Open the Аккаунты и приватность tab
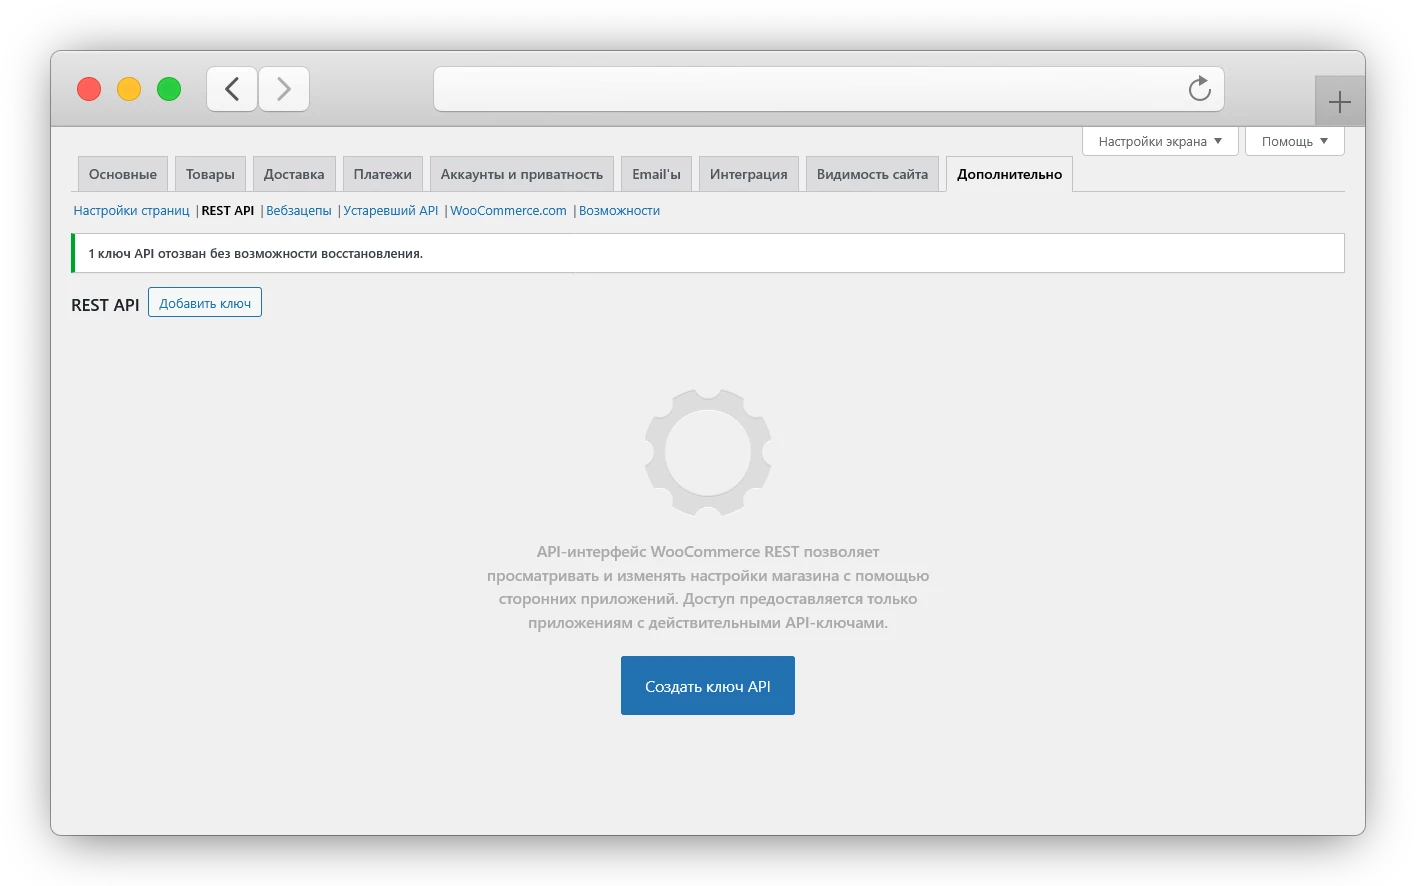This screenshot has width=1416, height=886. (x=522, y=174)
